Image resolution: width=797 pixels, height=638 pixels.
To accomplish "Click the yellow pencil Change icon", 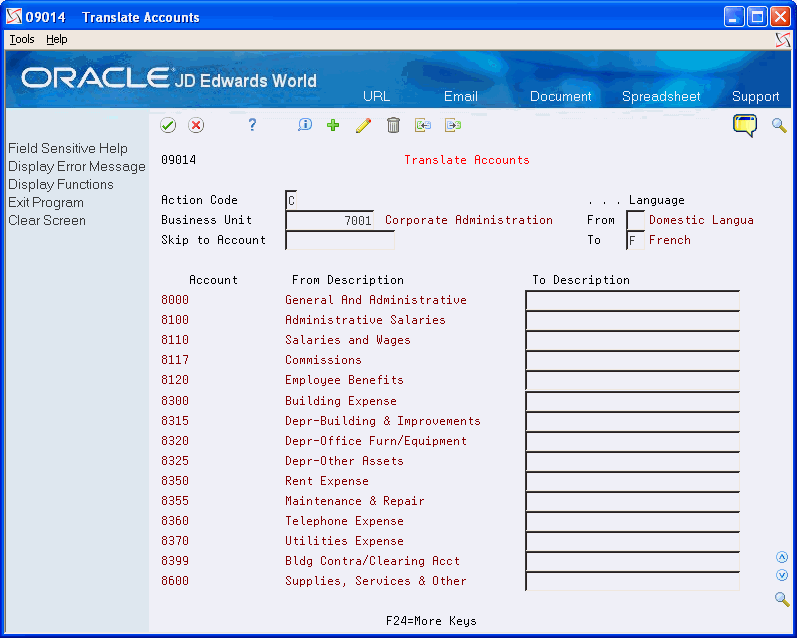I will tap(363, 125).
